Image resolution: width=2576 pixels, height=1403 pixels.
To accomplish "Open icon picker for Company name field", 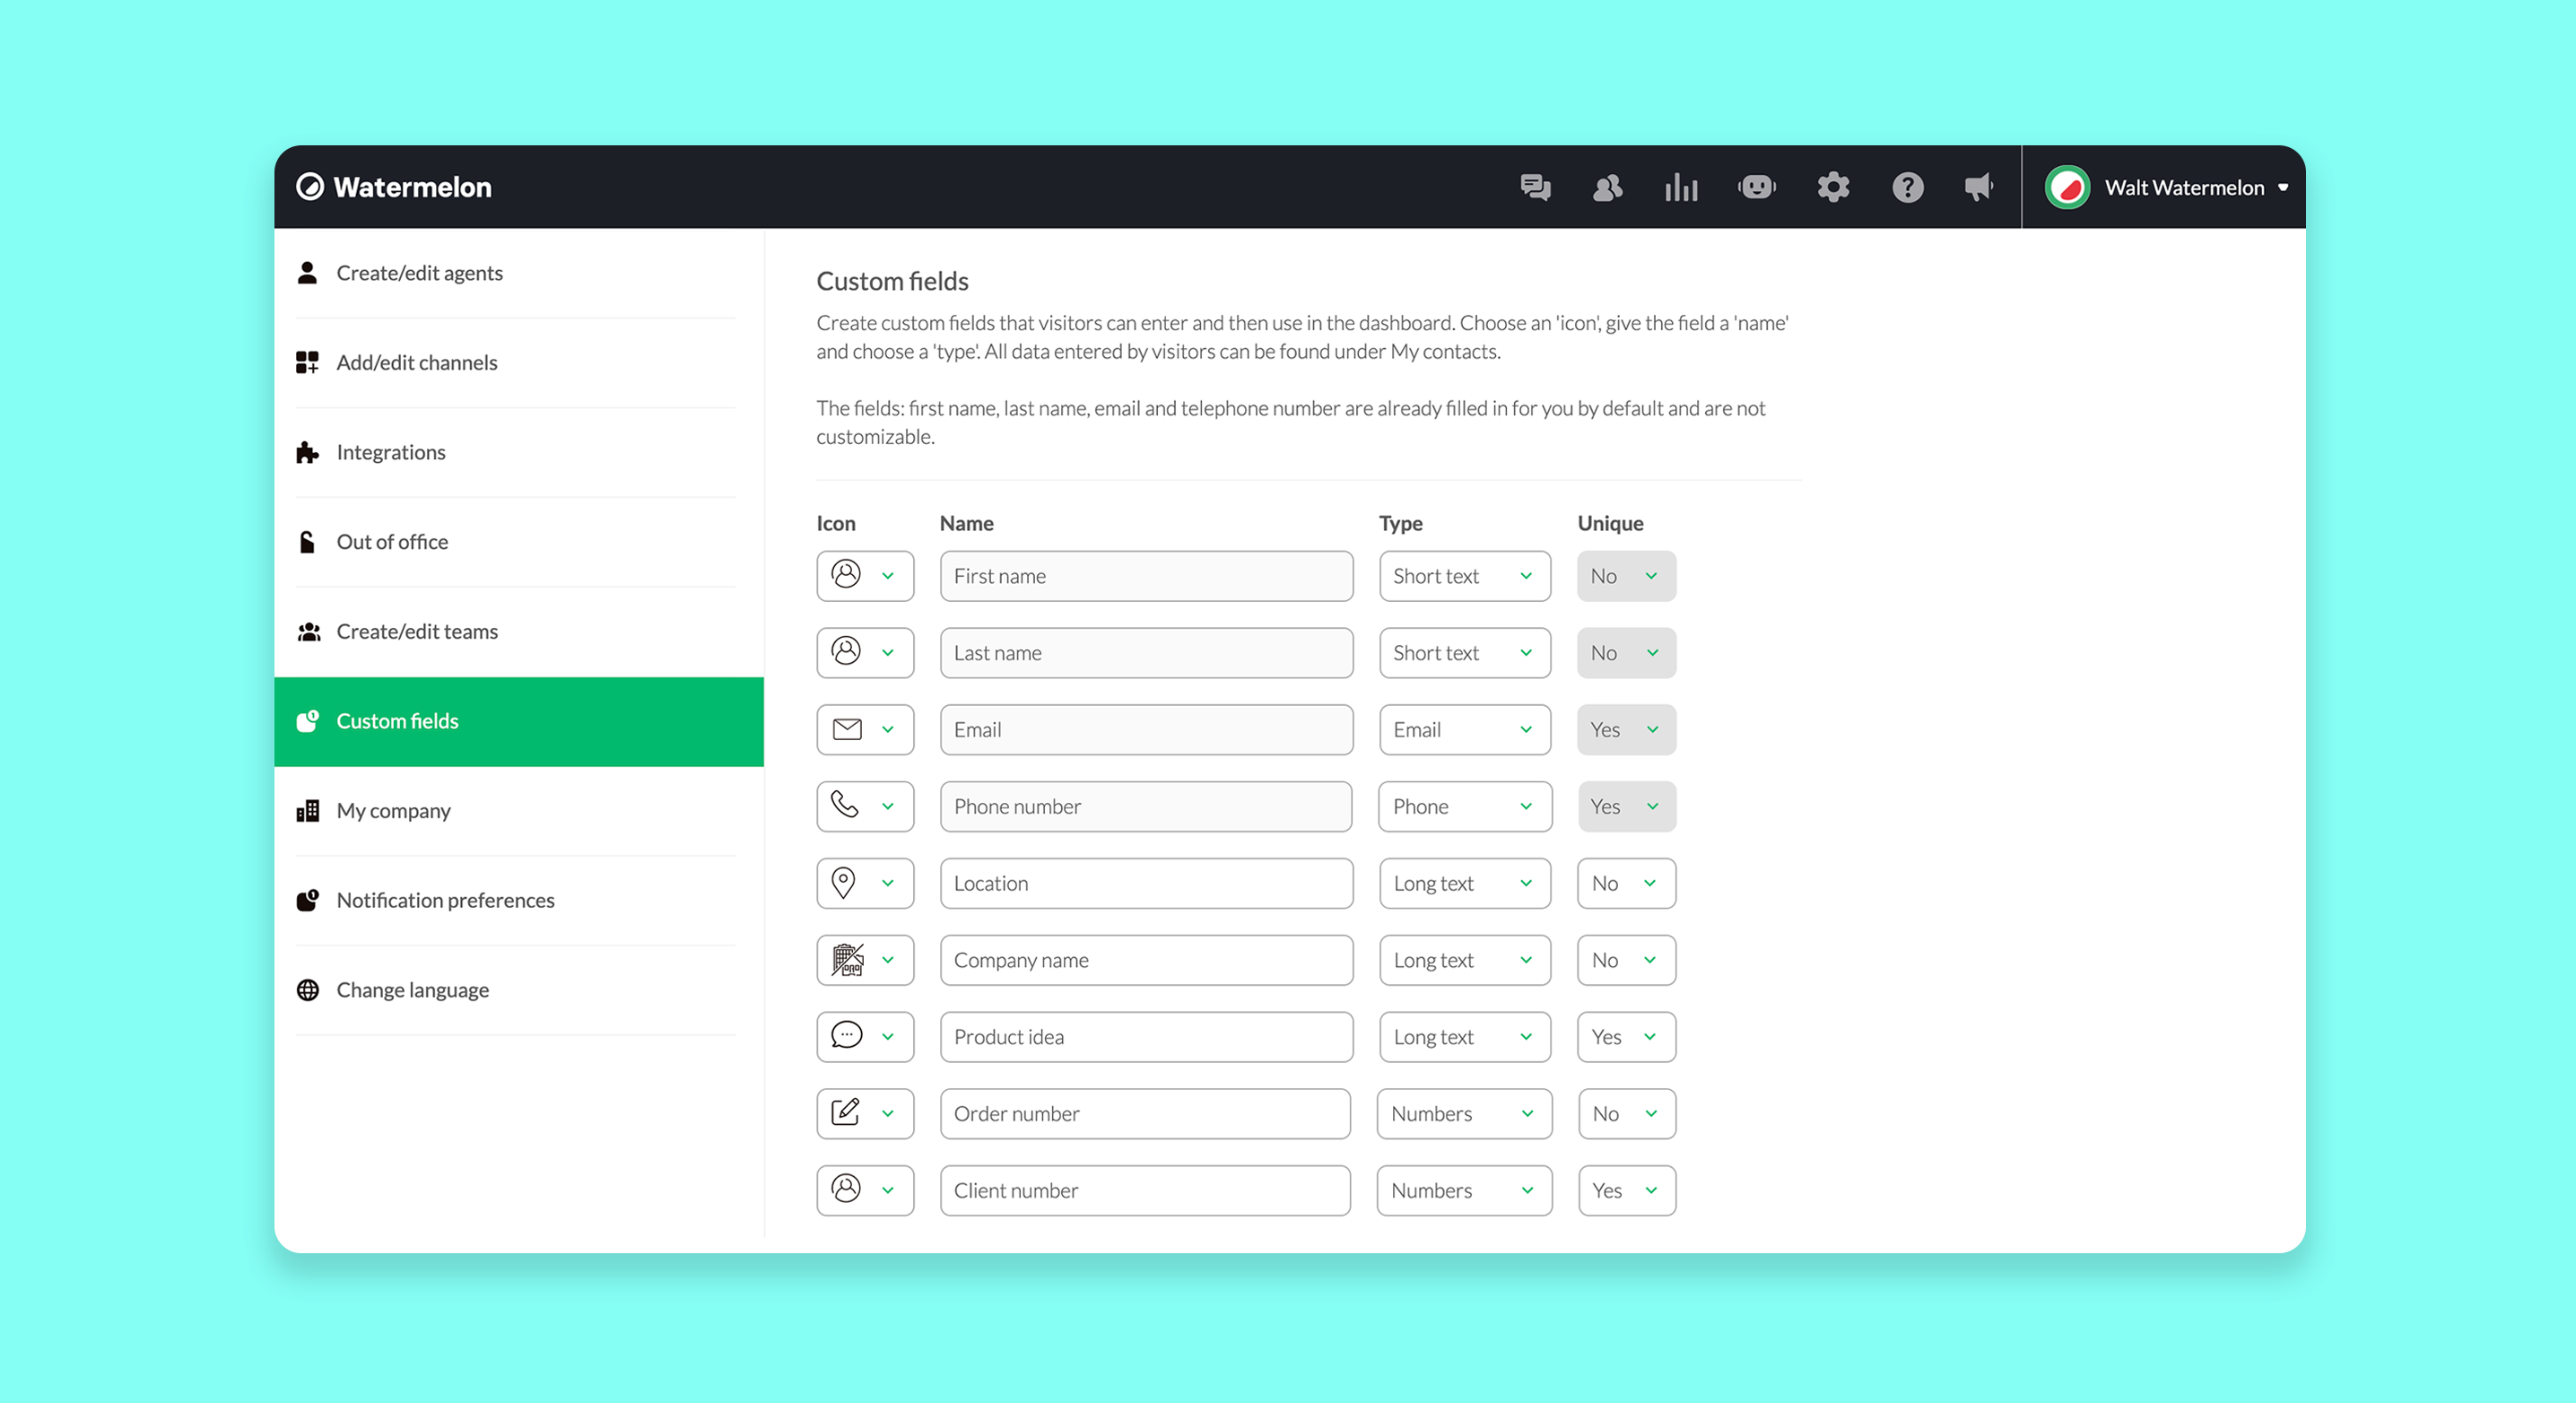I will coord(865,960).
